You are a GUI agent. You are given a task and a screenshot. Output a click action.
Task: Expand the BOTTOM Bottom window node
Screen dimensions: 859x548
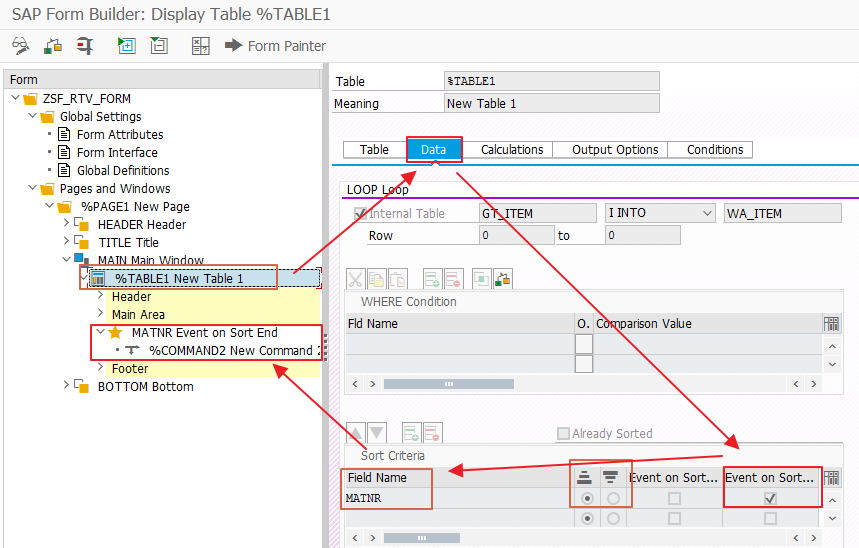pyautogui.click(x=66, y=385)
